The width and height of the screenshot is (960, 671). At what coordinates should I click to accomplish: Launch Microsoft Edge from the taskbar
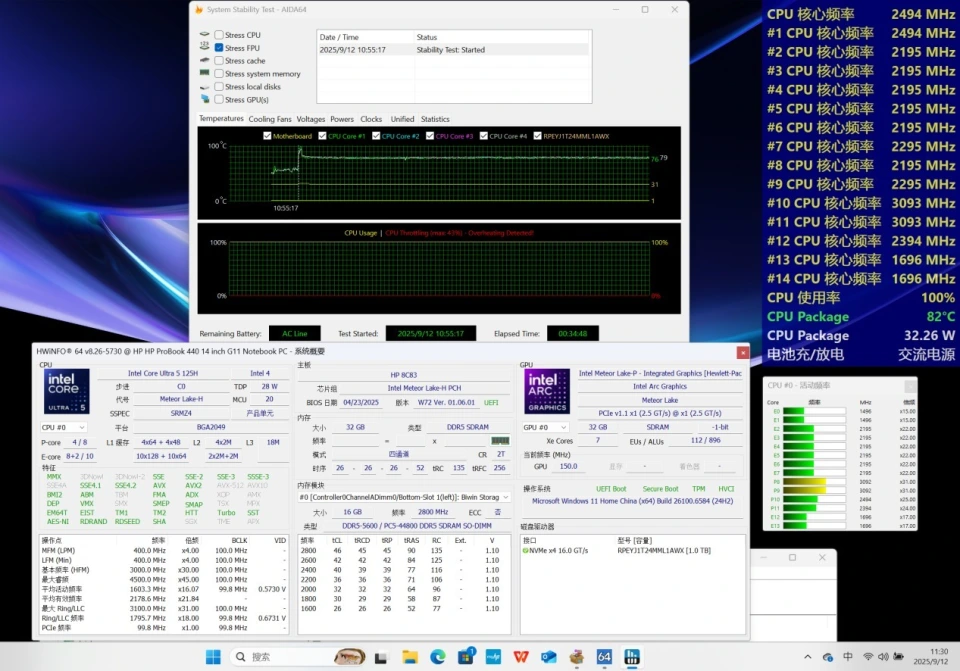438,657
